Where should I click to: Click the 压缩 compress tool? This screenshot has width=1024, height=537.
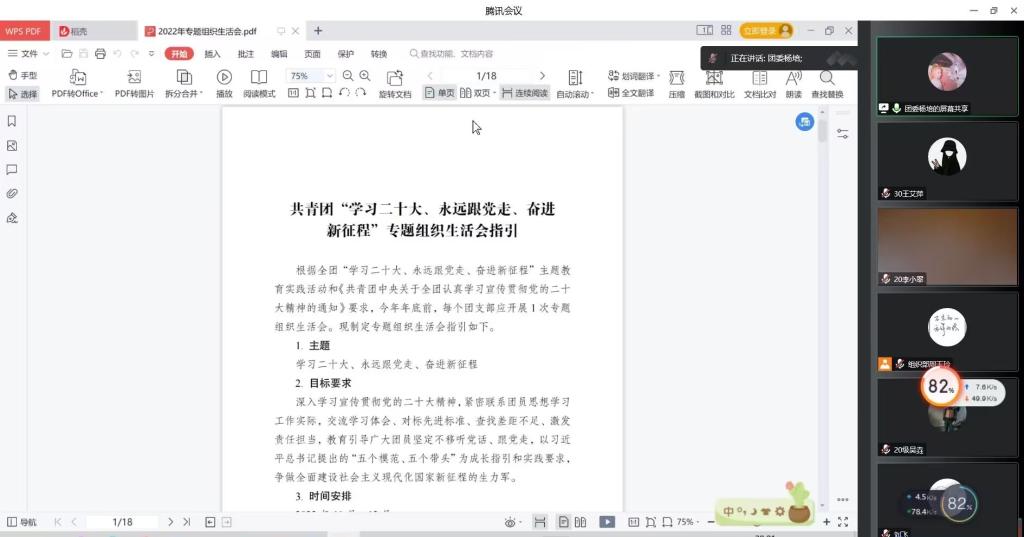point(676,77)
